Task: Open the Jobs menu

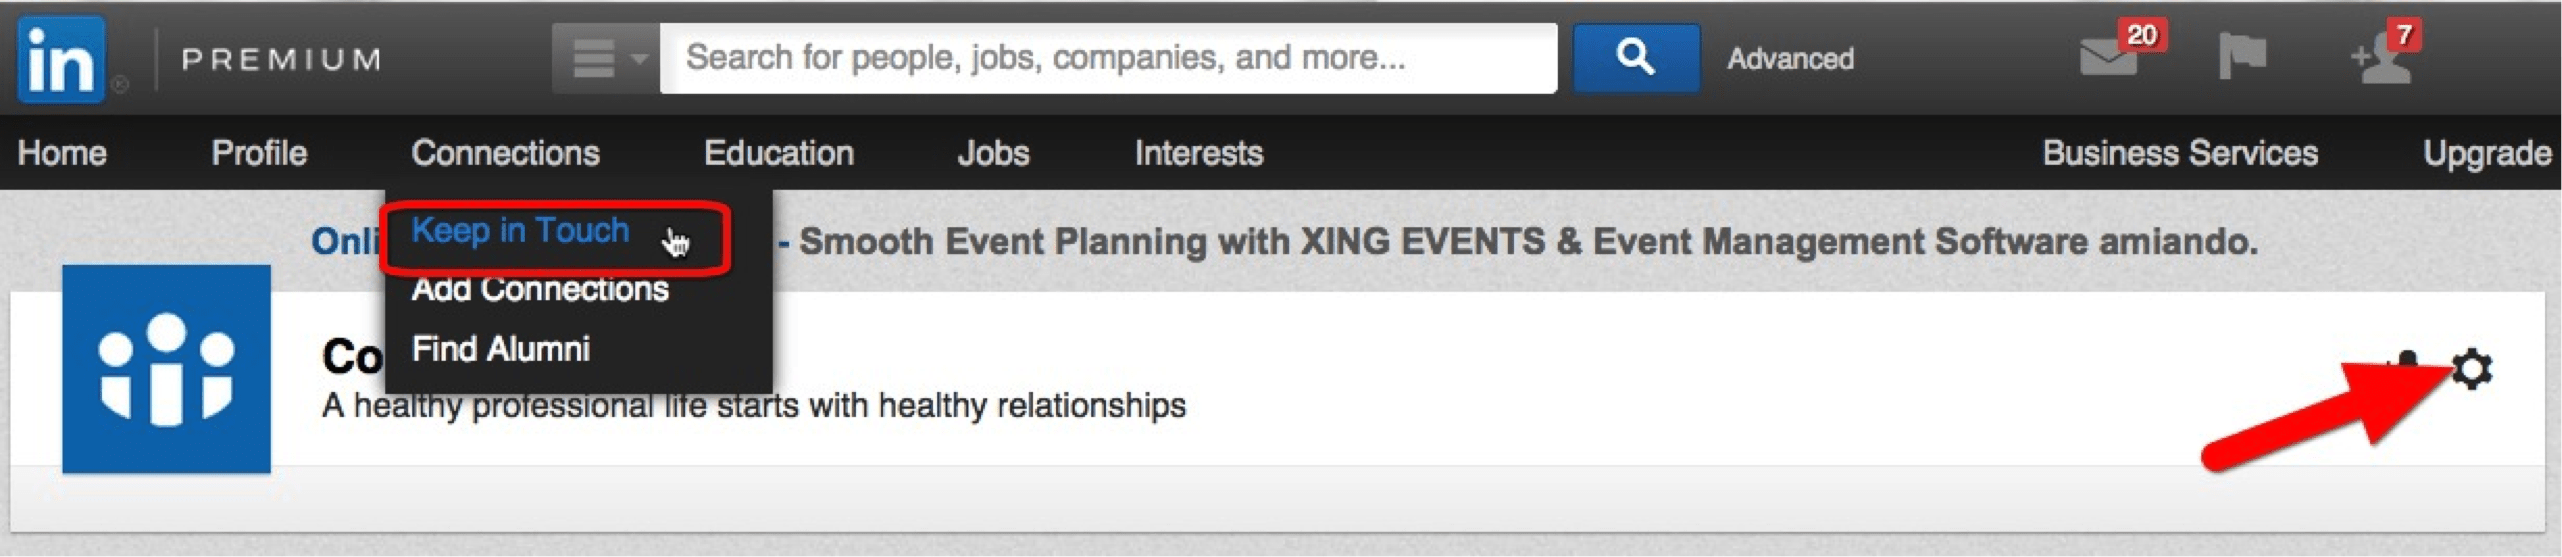Action: click(993, 153)
